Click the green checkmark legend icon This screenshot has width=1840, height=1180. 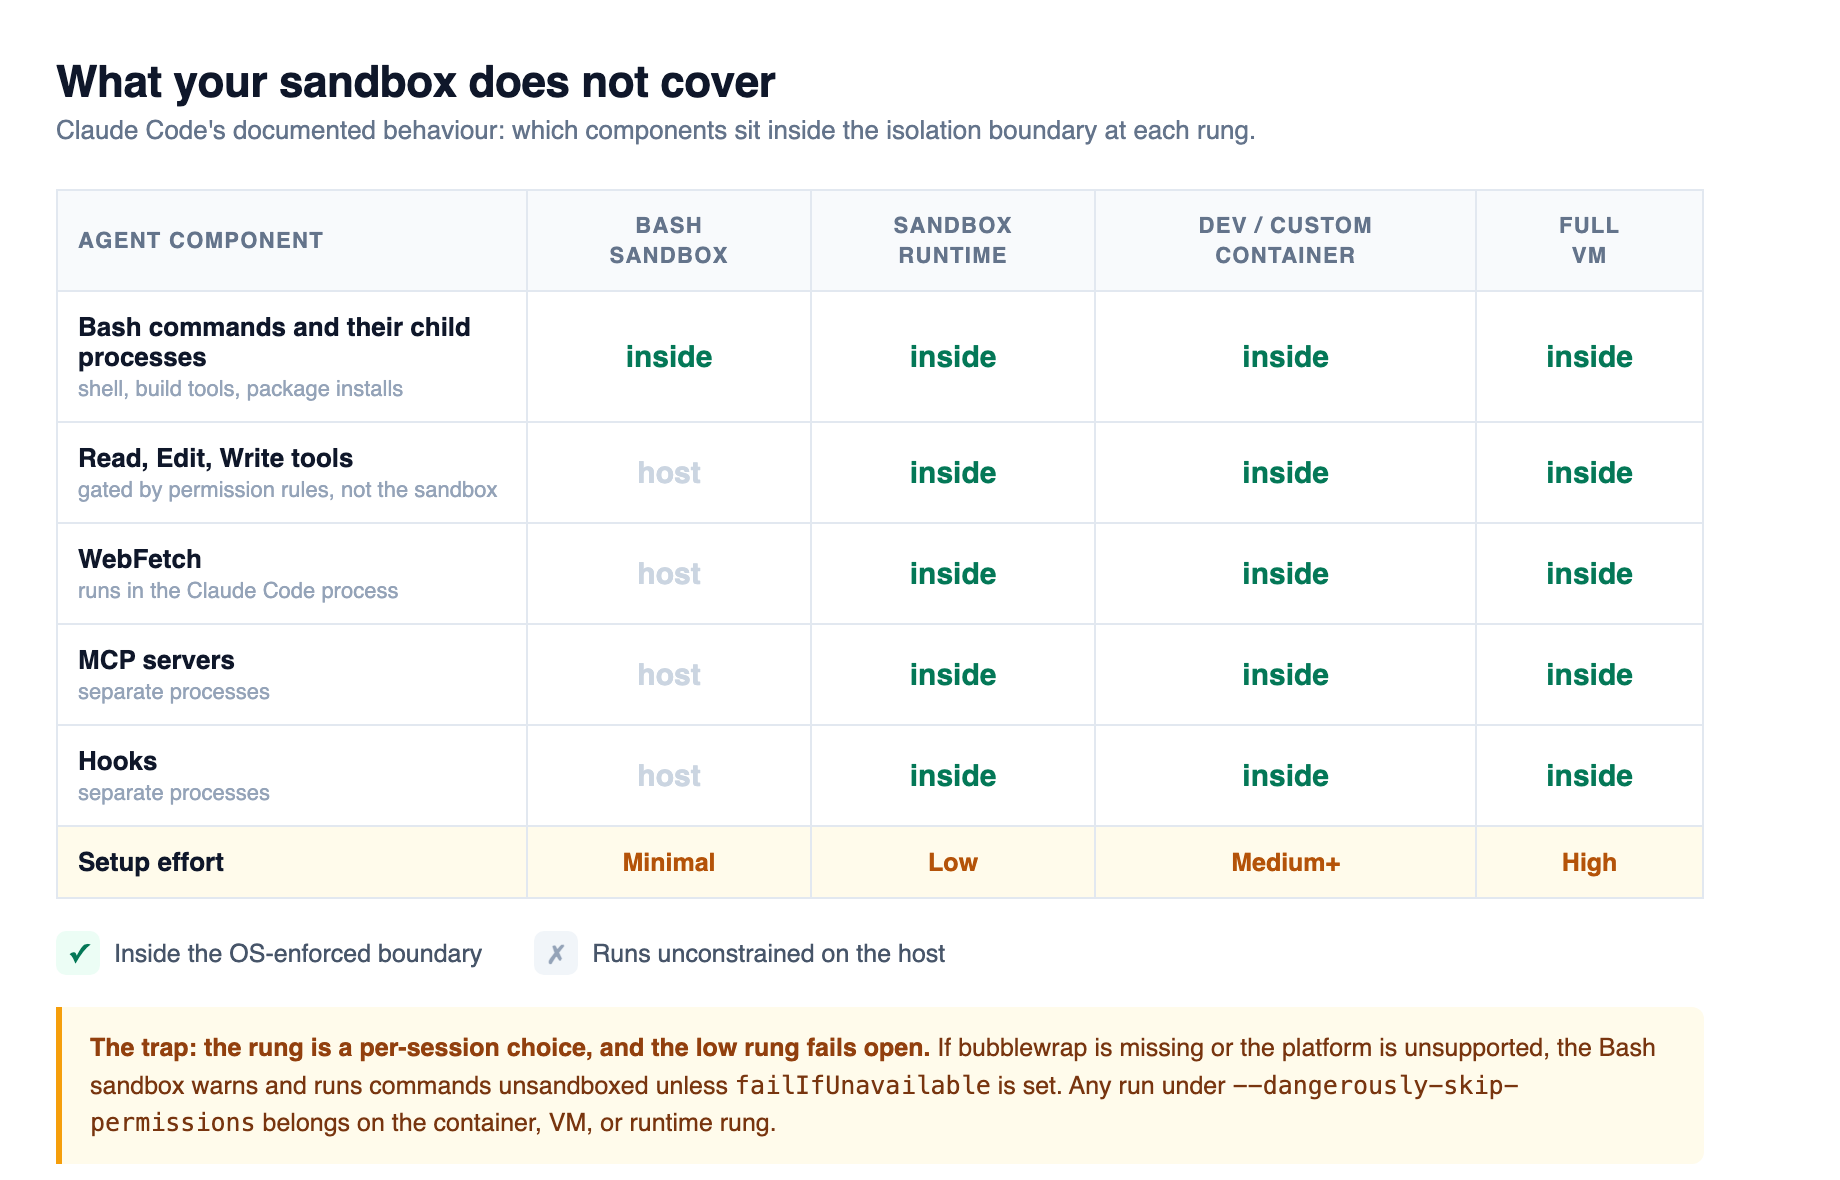pyautogui.click(x=78, y=953)
